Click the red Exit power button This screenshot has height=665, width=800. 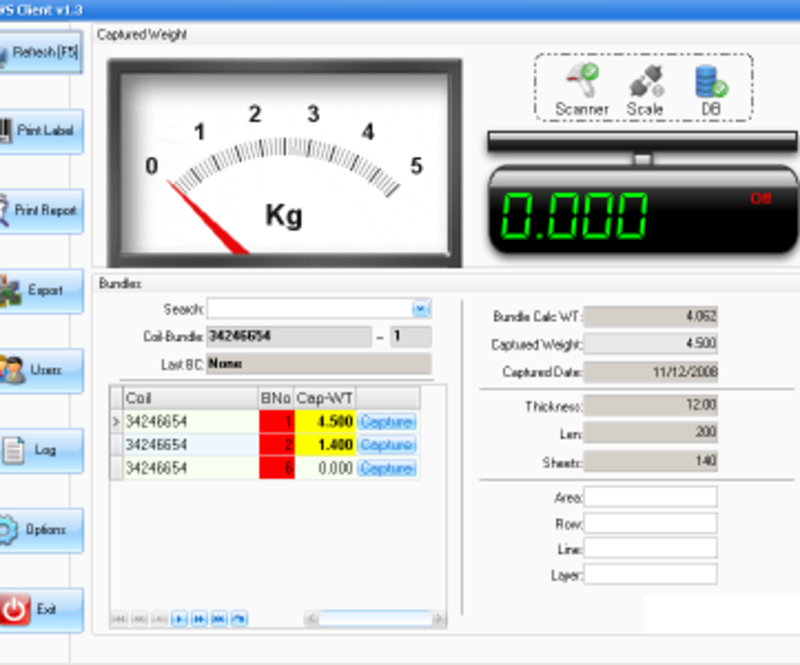[41, 609]
